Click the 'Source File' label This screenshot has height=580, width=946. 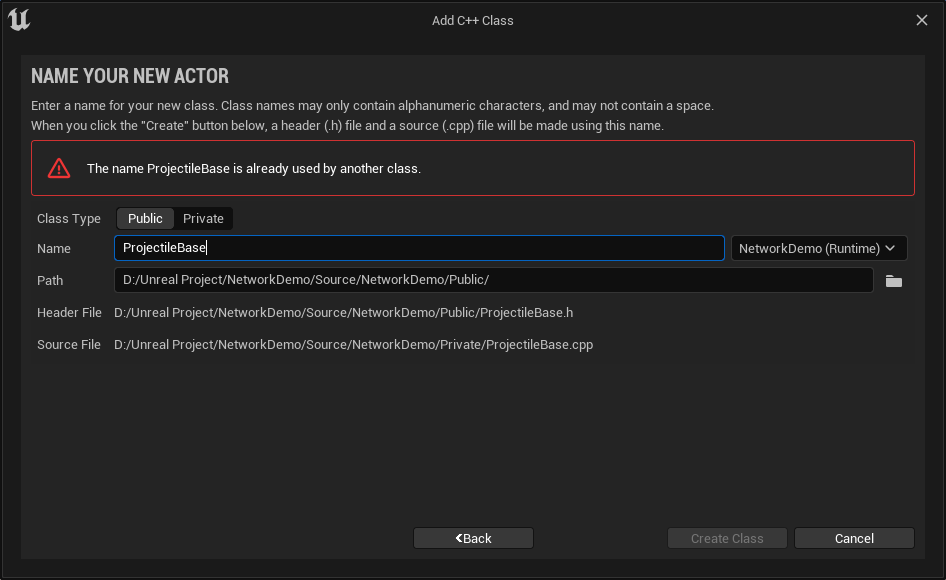point(69,345)
